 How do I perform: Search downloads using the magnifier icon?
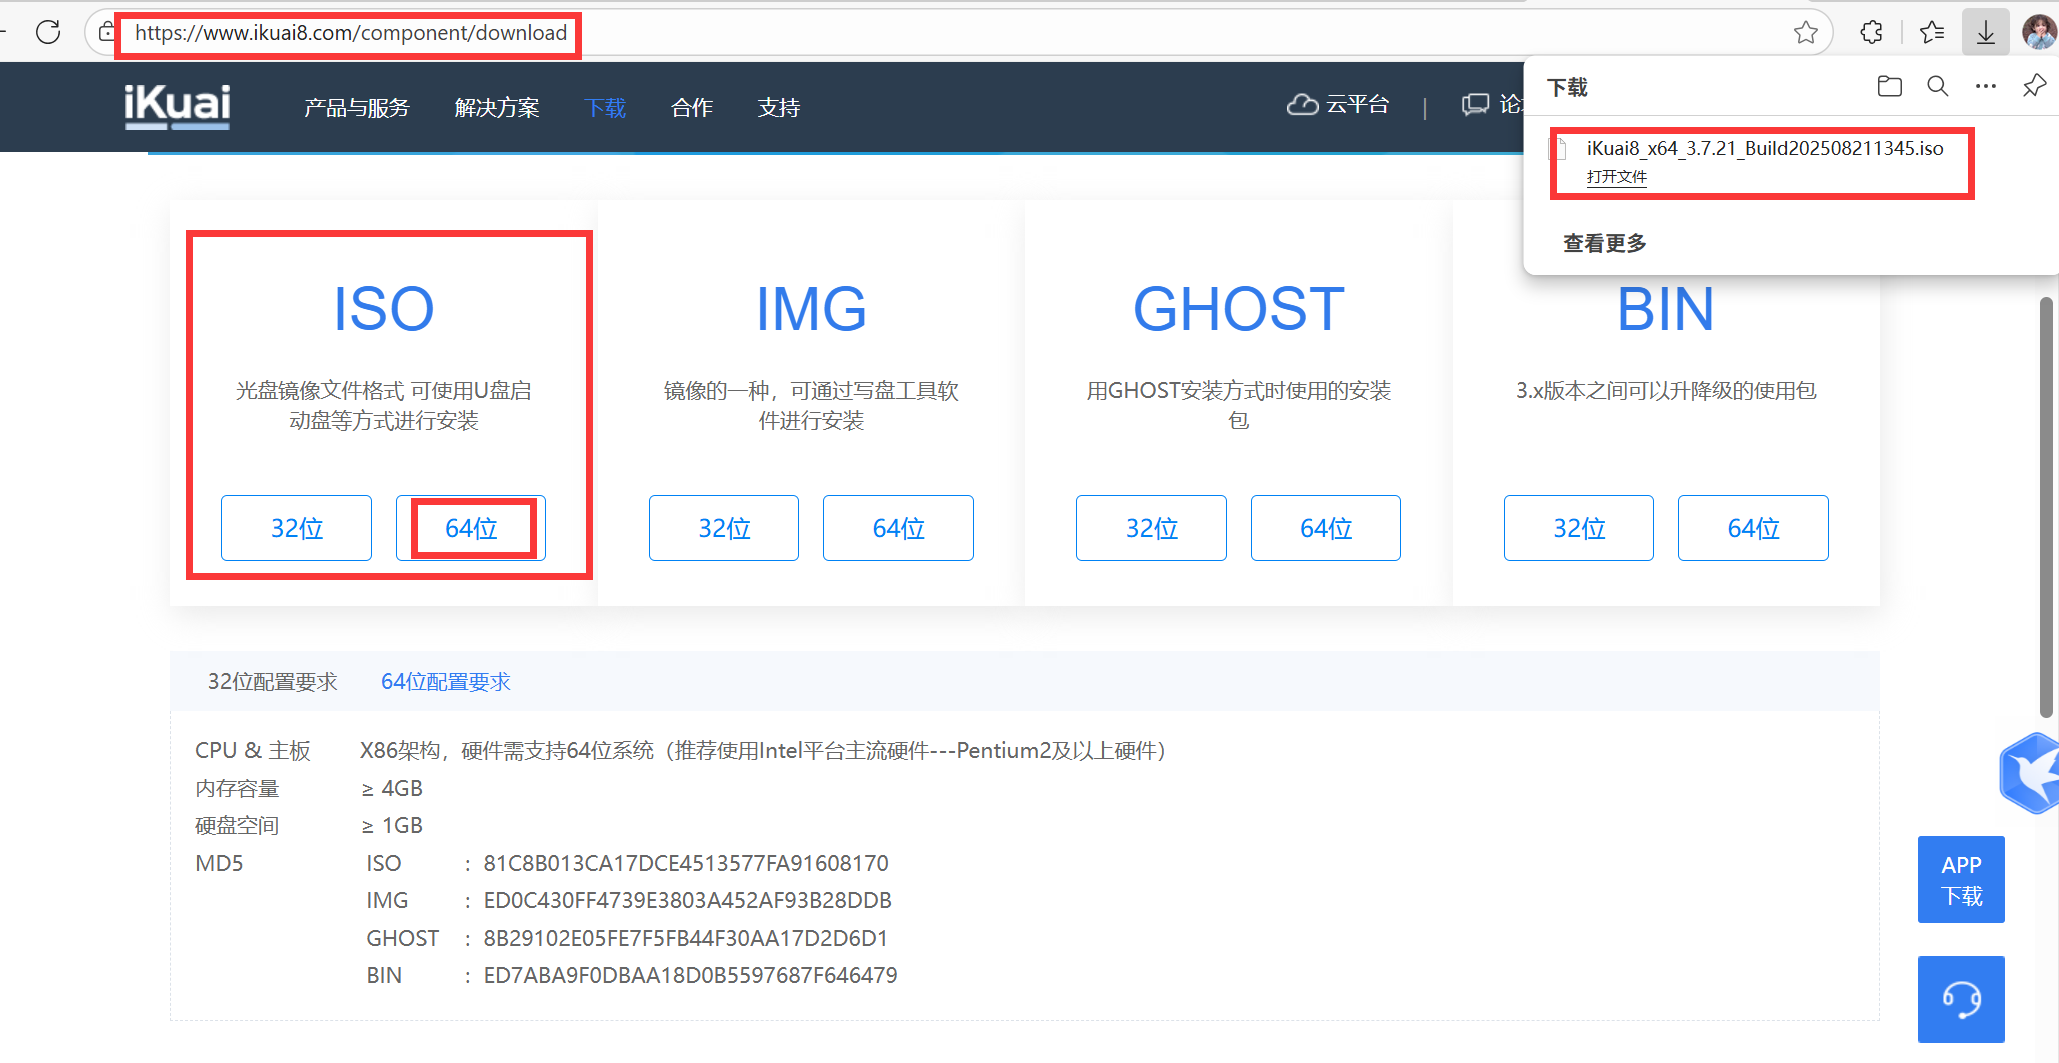click(x=1938, y=86)
